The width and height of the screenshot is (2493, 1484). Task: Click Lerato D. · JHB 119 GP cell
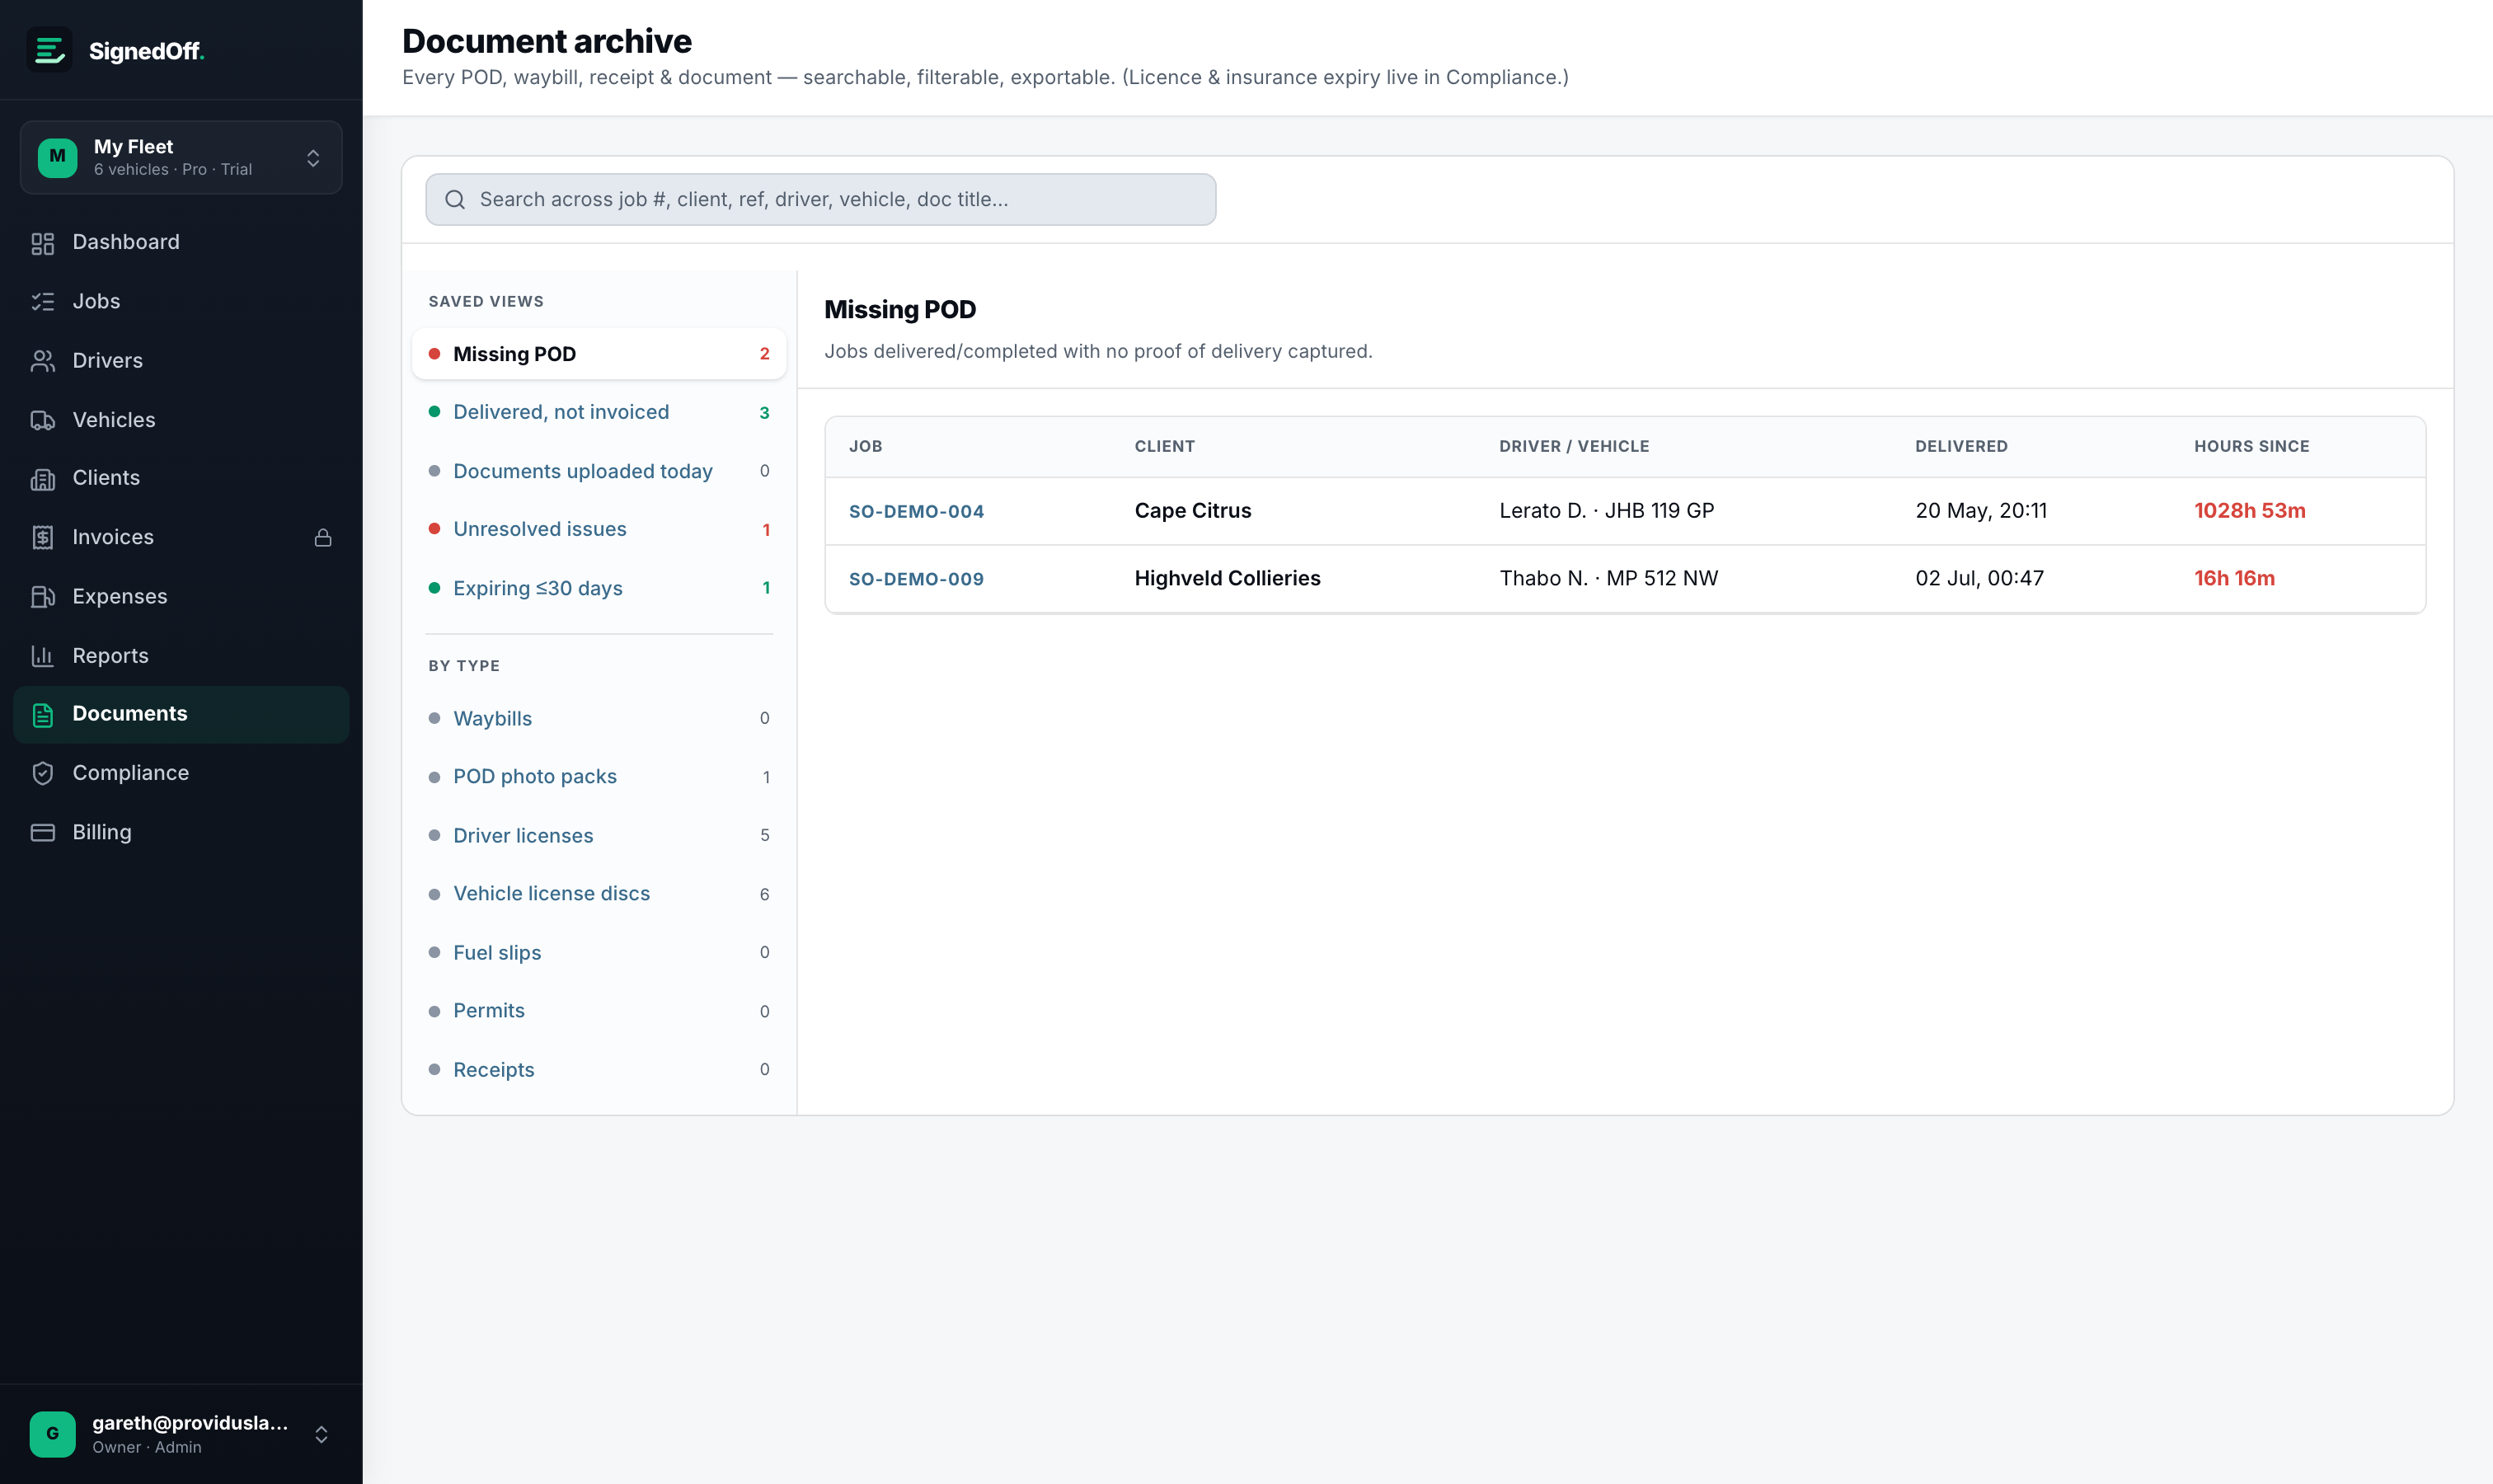point(1606,511)
